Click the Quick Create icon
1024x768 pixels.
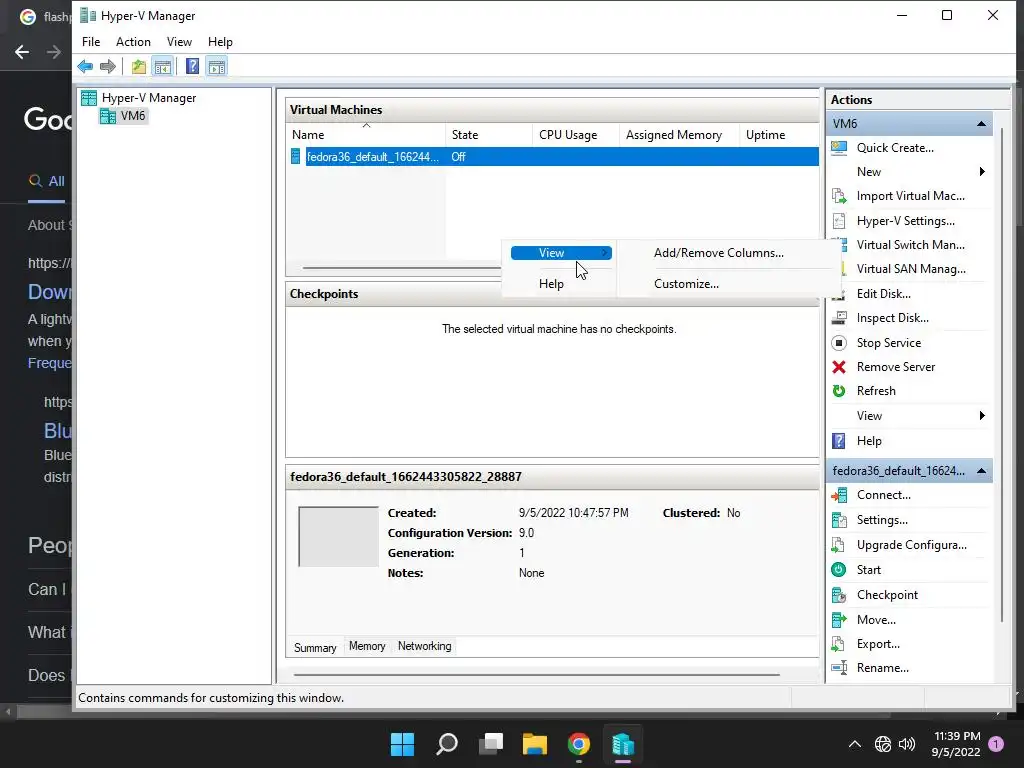[839, 148]
